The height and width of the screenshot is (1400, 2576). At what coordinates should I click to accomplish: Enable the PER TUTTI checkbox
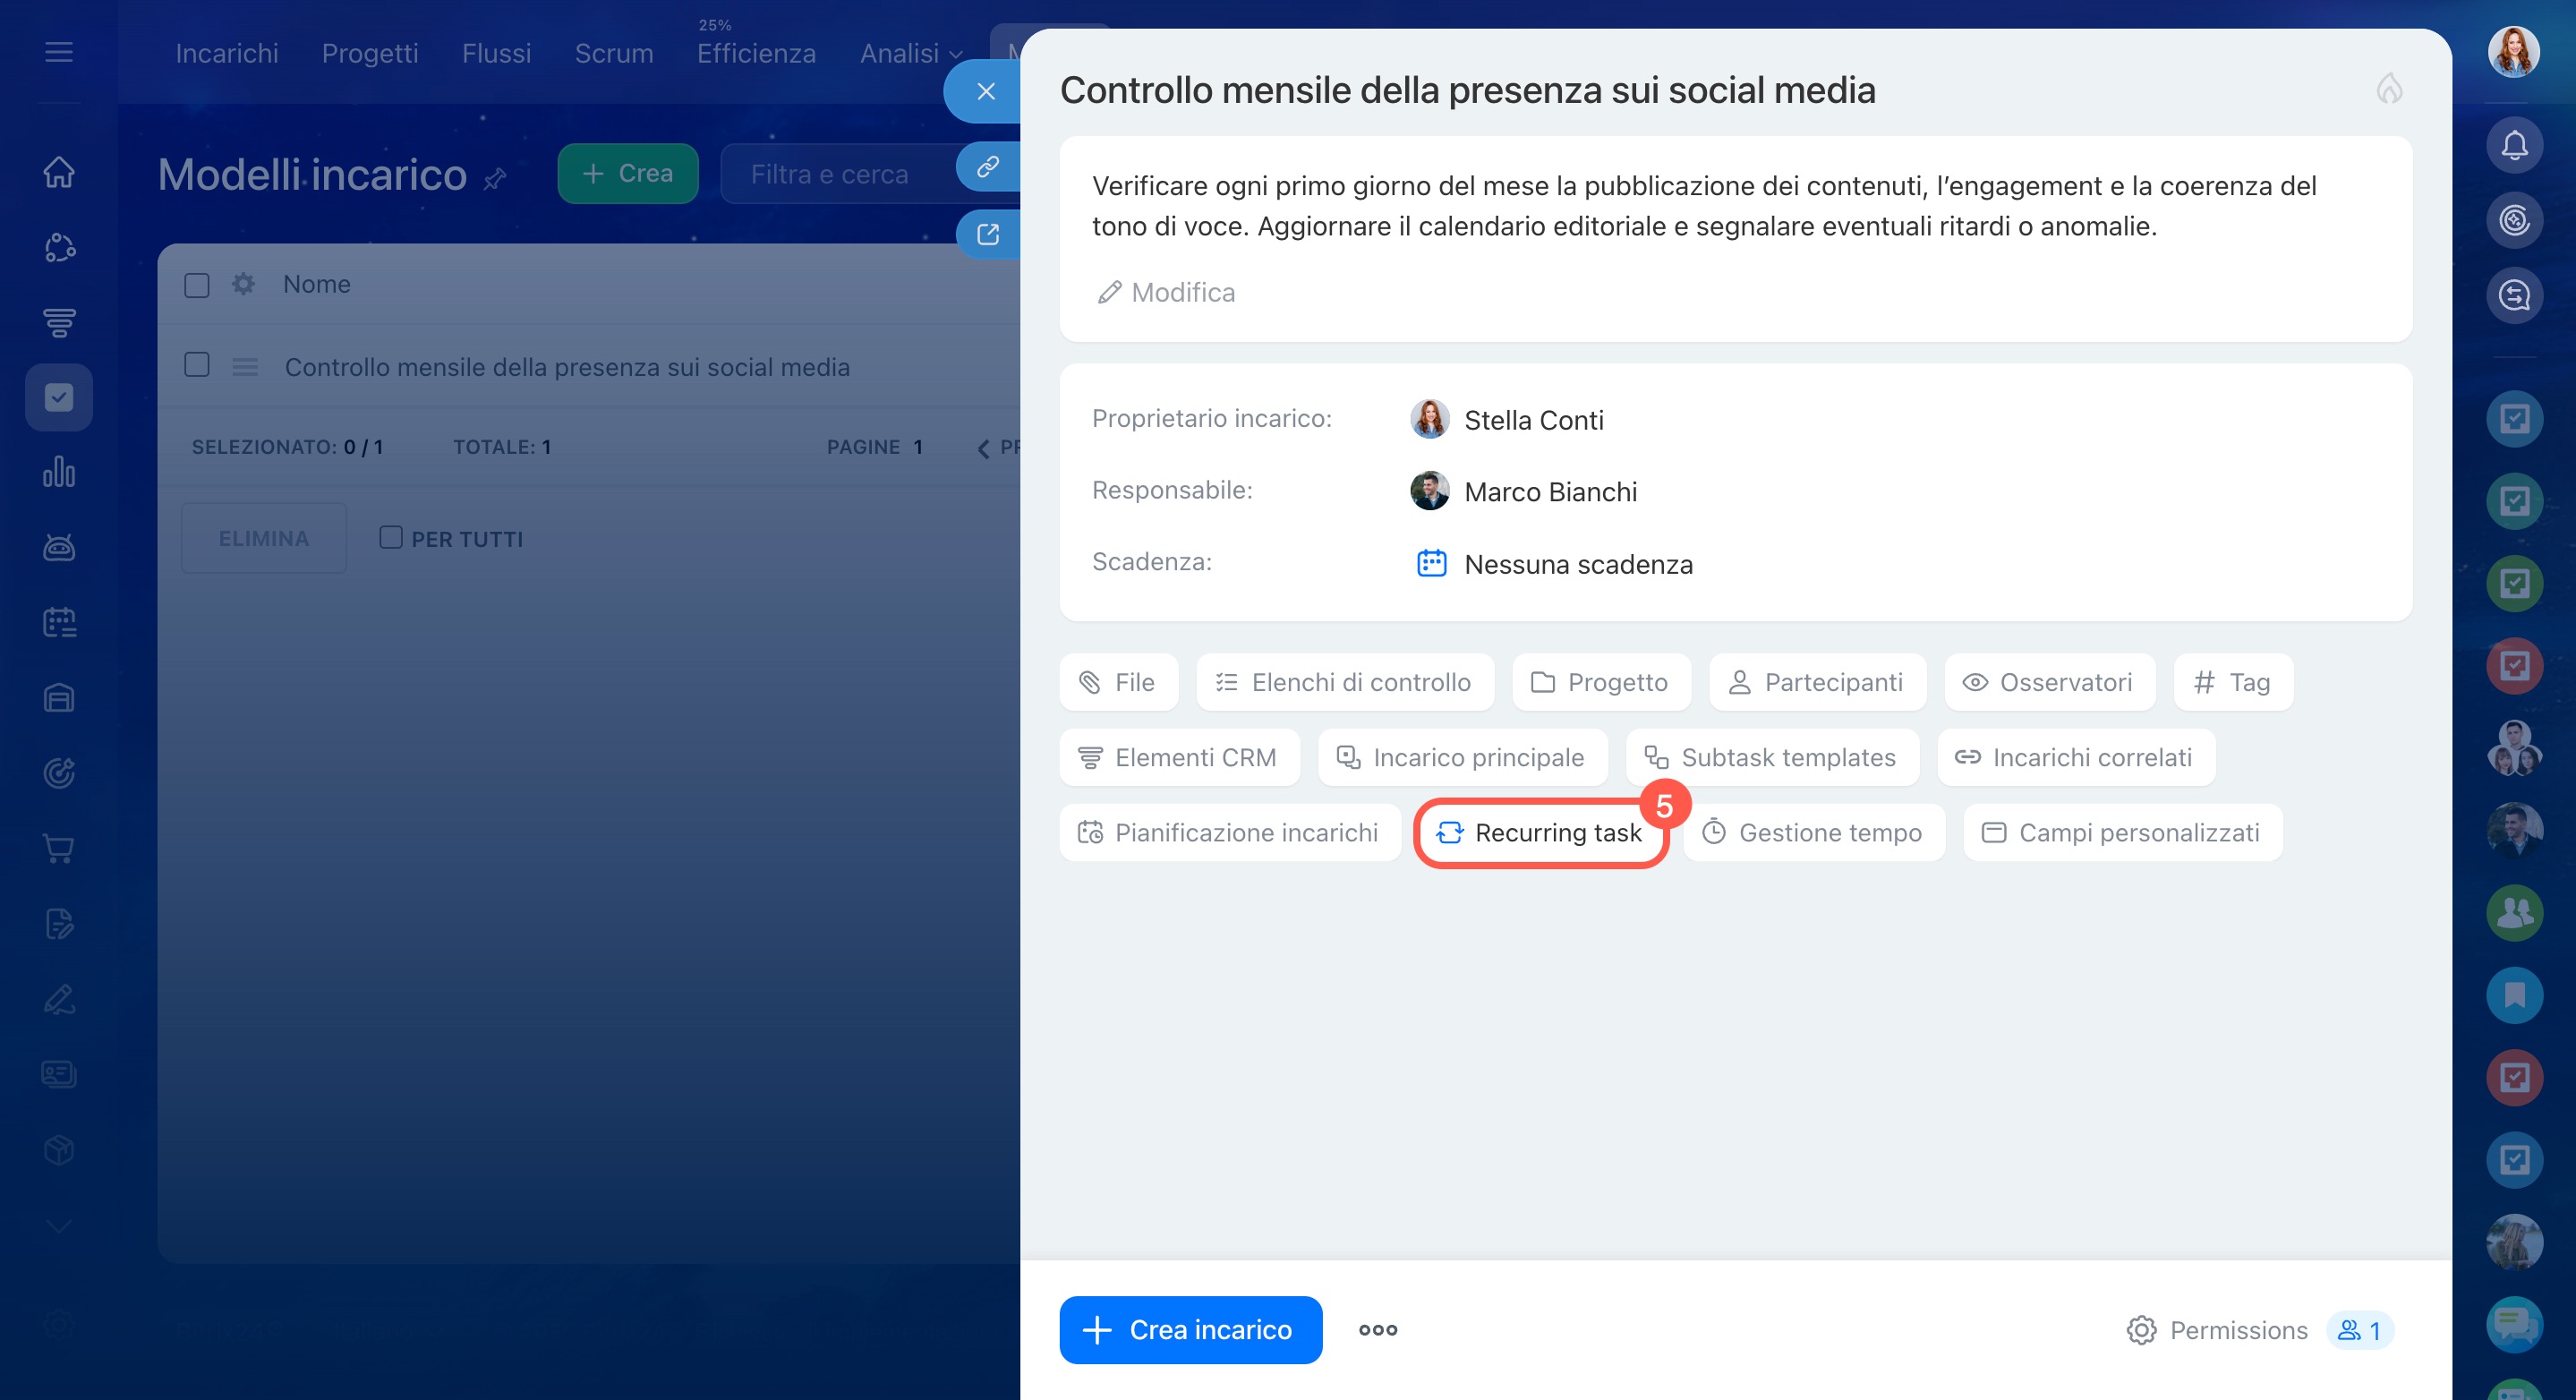(391, 538)
